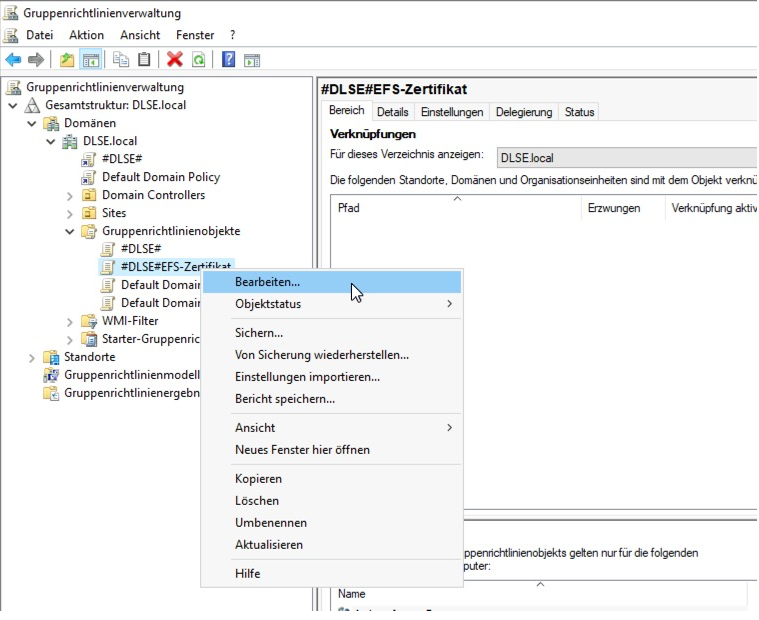Click the Up One Level folder icon

coord(67,60)
